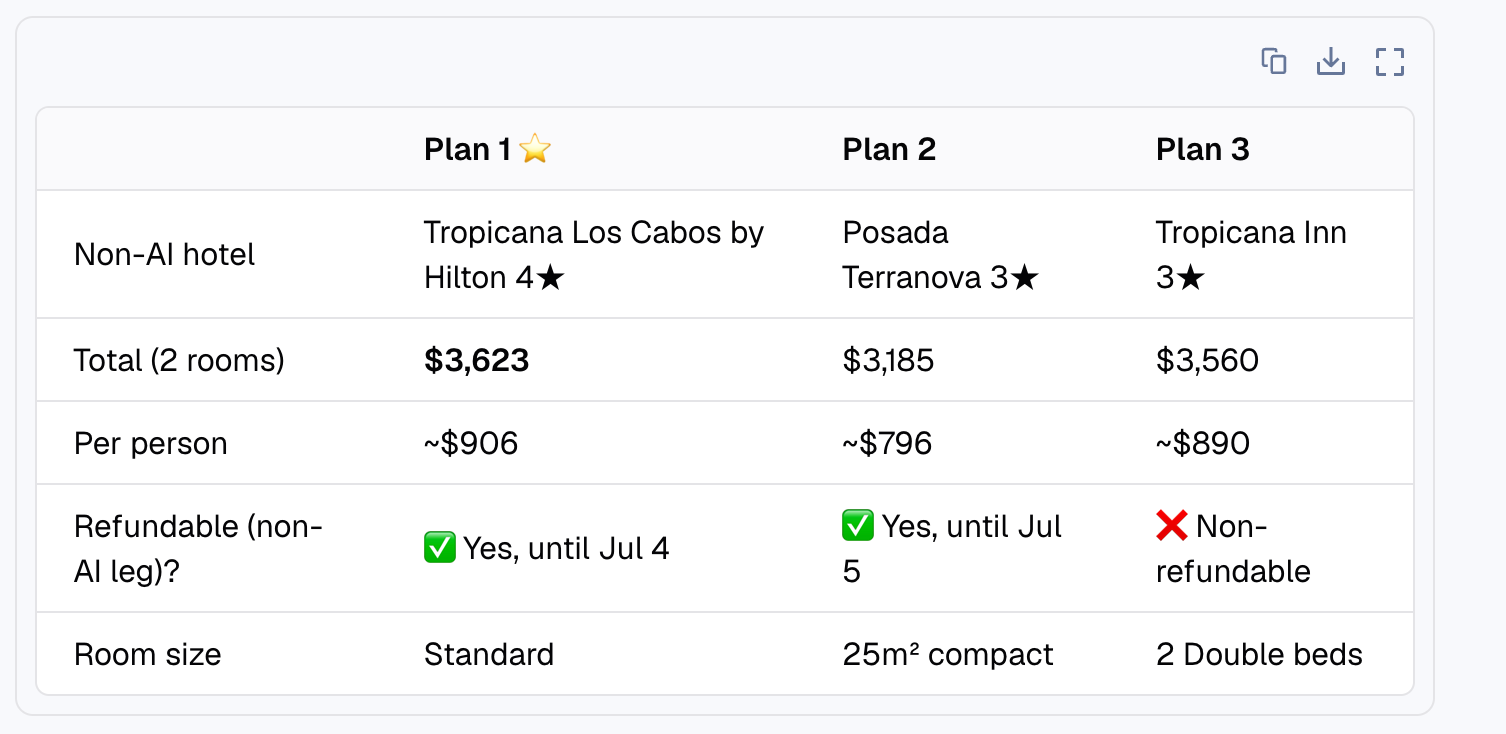Click the Posada Terranova hotel cell
1506x734 pixels.
pos(941,254)
